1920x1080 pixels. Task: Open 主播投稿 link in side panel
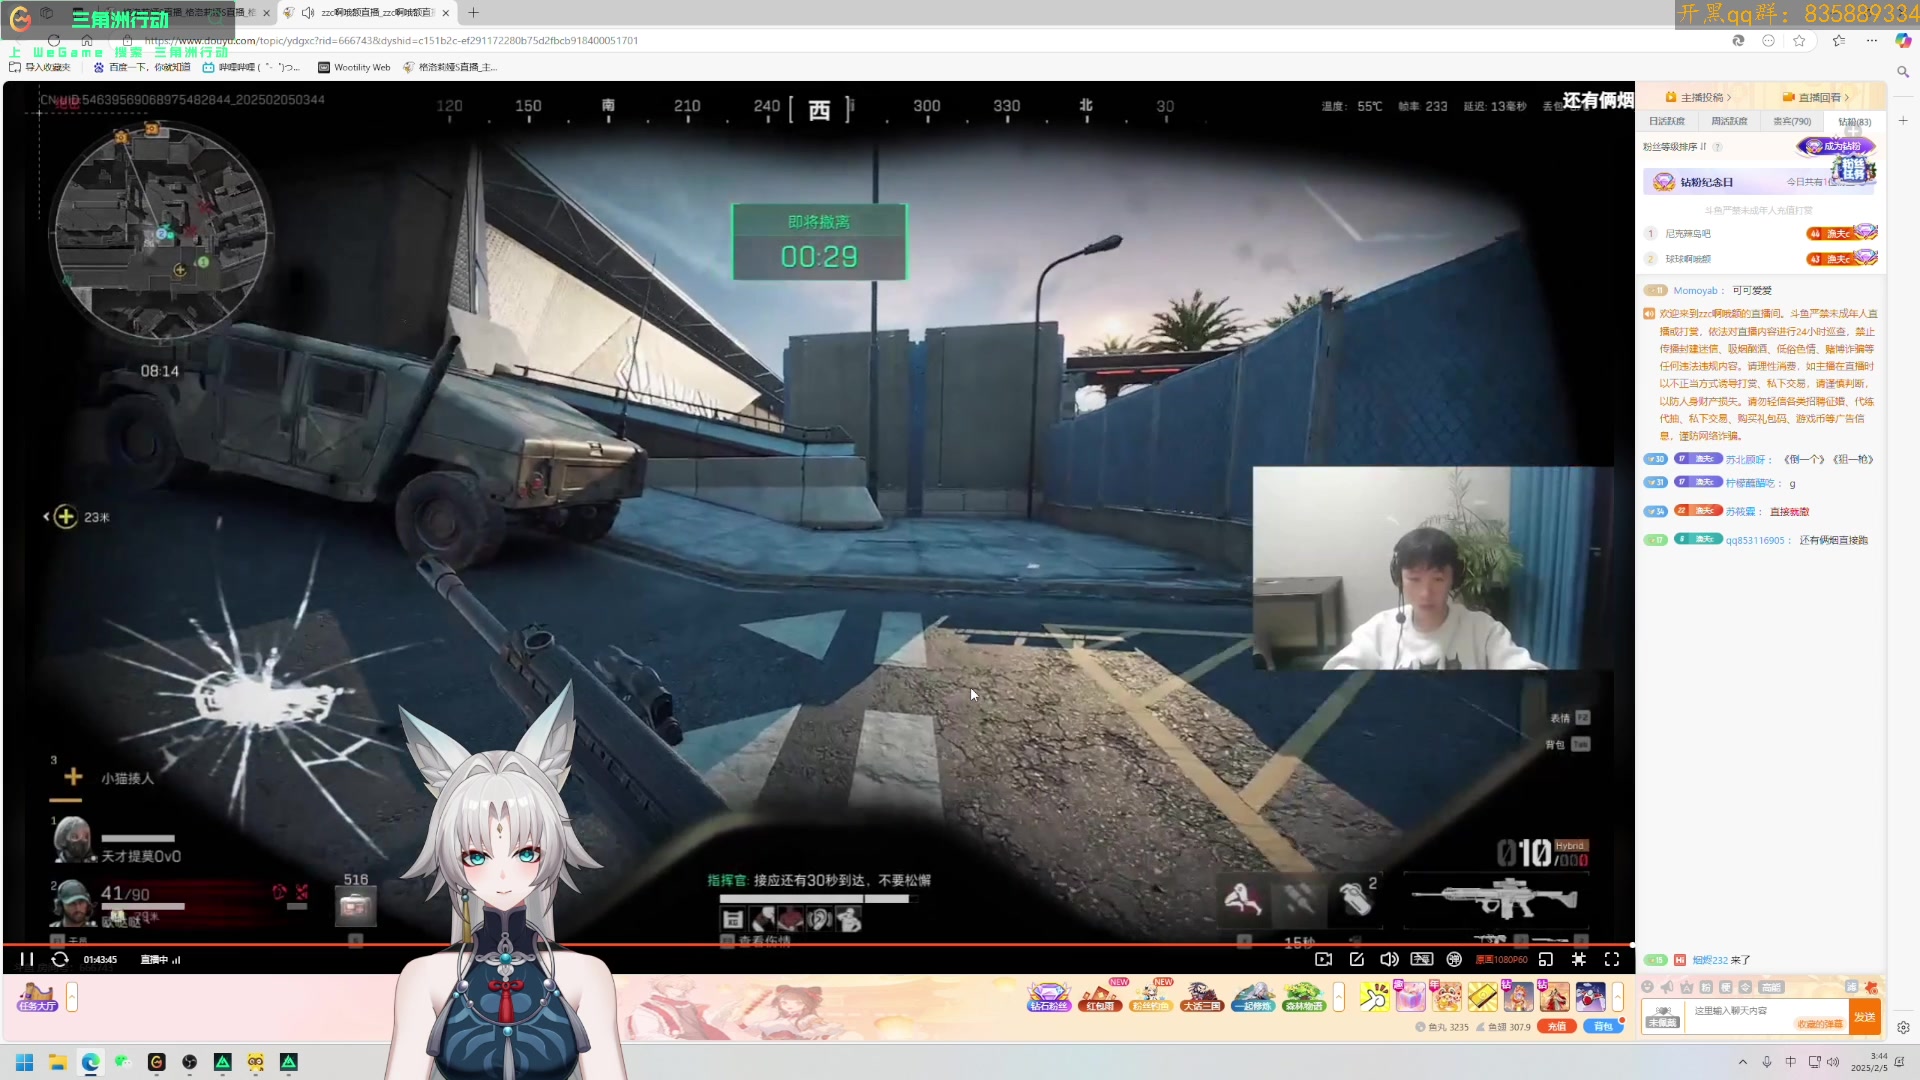(1698, 97)
